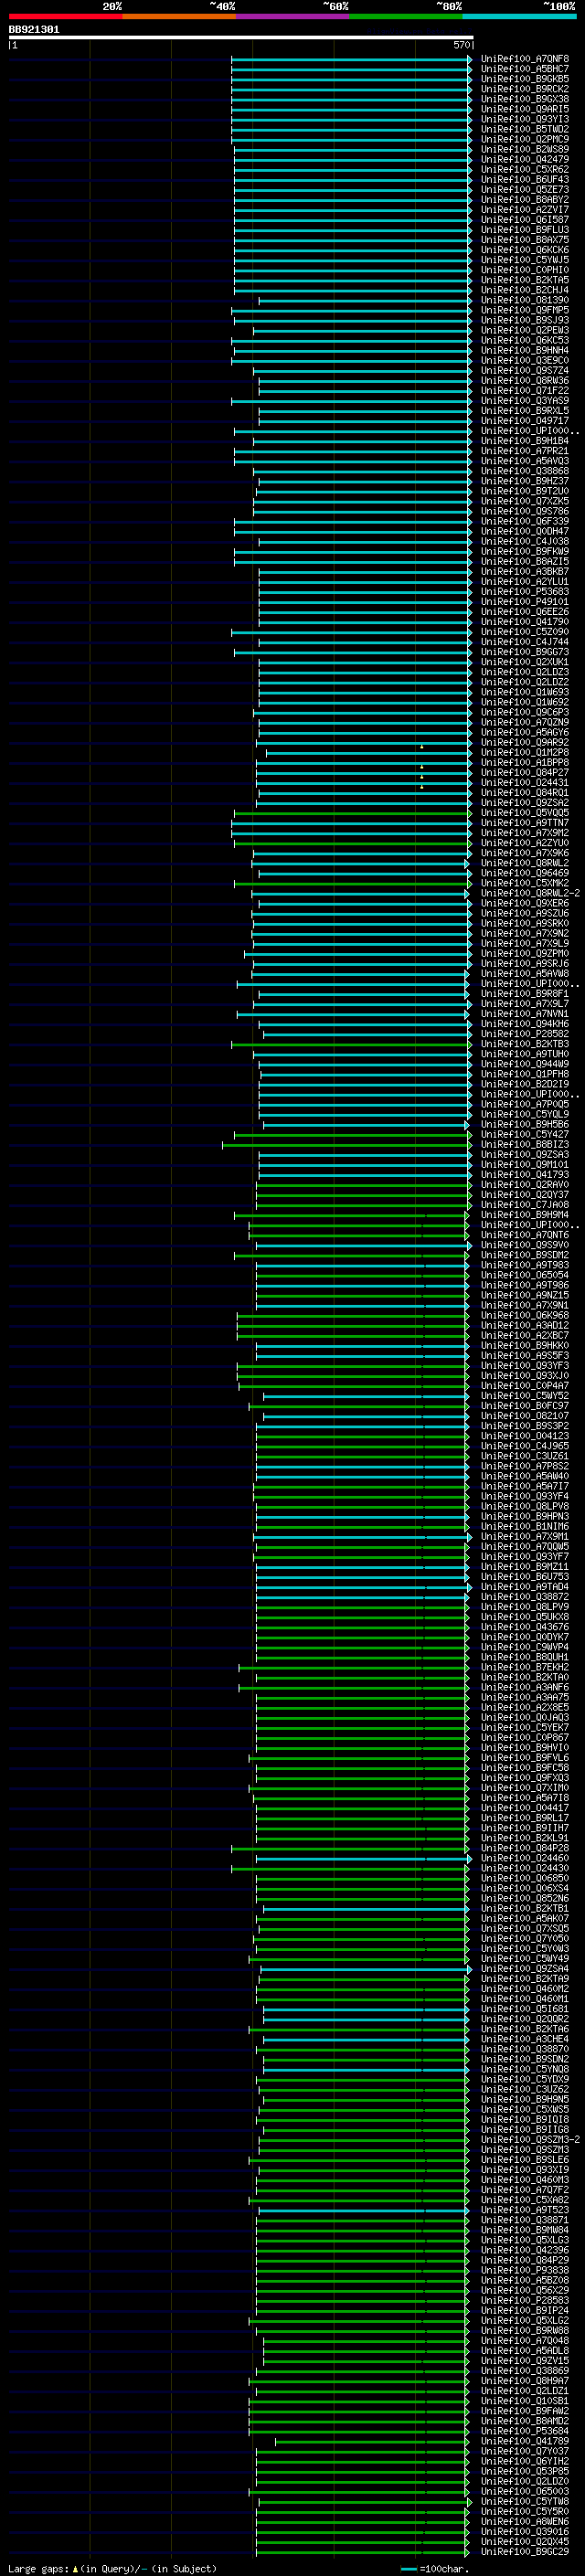
Task: Select UniRef100_C5XR62 label
Action: [x=525, y=169]
